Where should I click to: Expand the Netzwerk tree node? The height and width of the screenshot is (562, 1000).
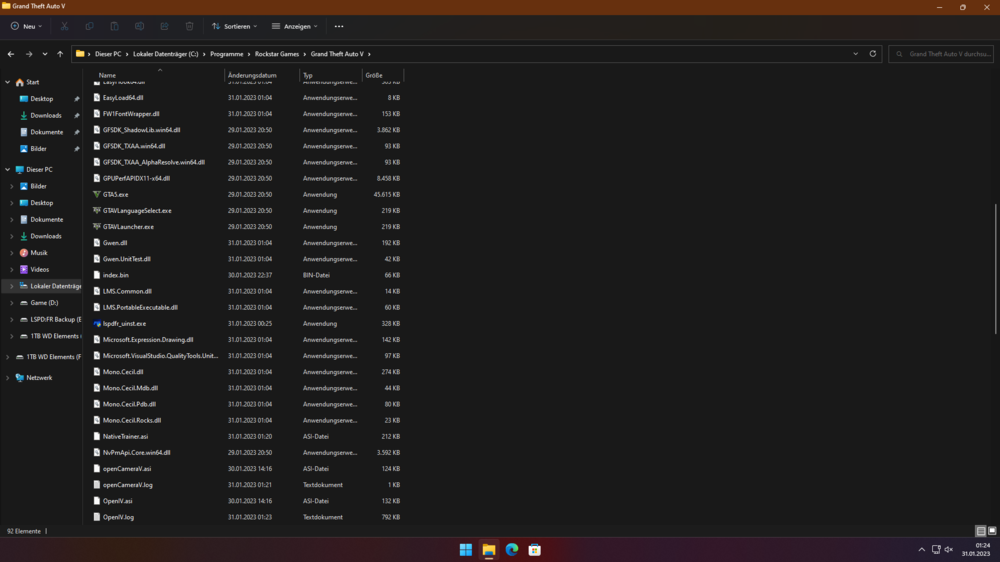8,378
